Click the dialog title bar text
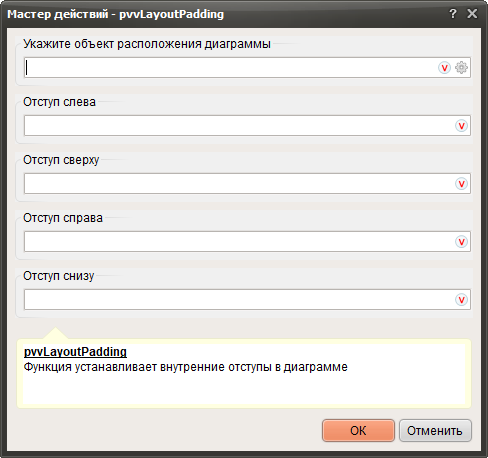Image resolution: width=488 pixels, height=458 pixels. pos(116,14)
